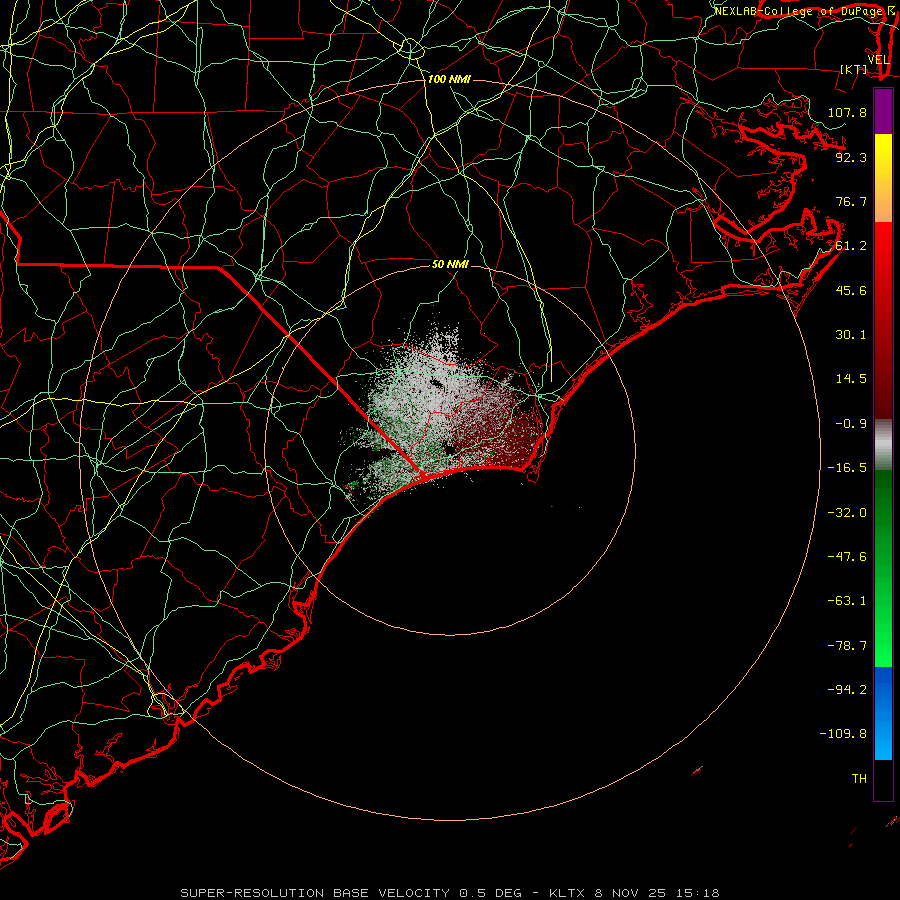Screen dimensions: 900x900
Task: Click the 107.8 velocity scale value
Action: point(847,112)
